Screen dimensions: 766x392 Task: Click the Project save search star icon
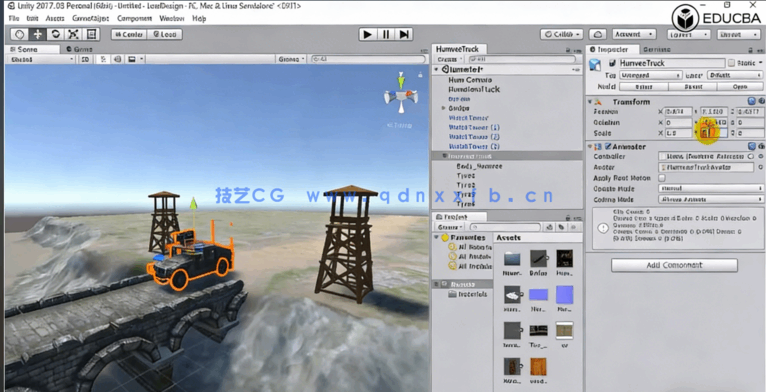tap(574, 227)
